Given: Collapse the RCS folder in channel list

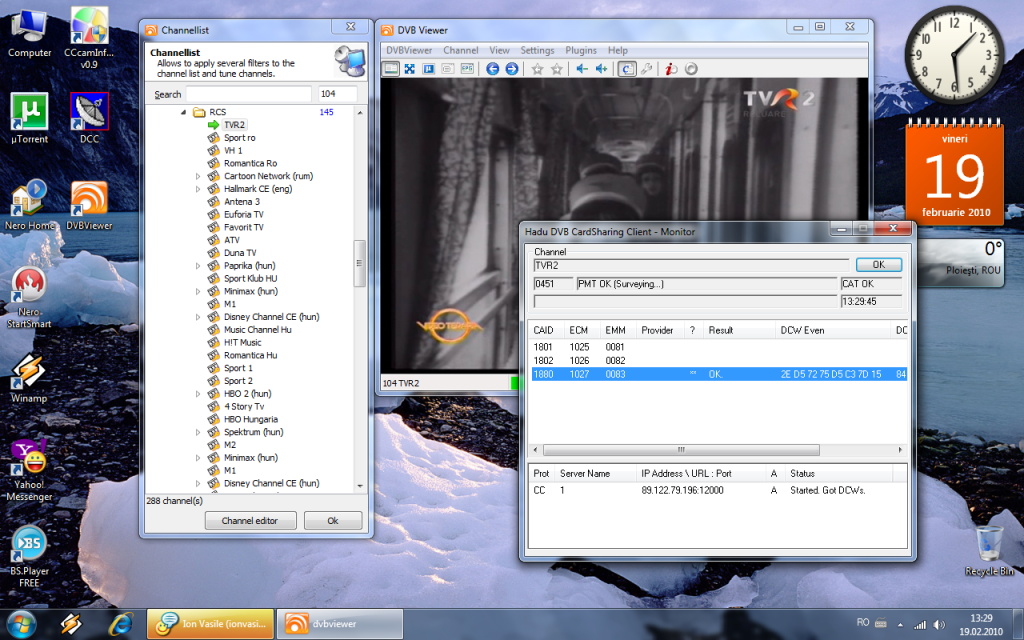Looking at the screenshot, I should point(184,113).
